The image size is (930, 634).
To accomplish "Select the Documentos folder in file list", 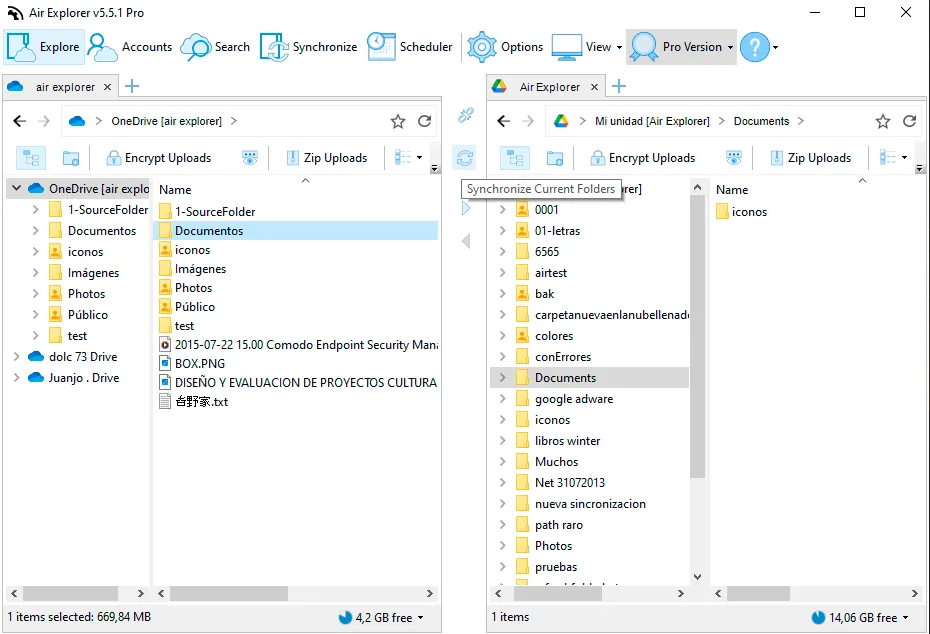I will coord(295,231).
